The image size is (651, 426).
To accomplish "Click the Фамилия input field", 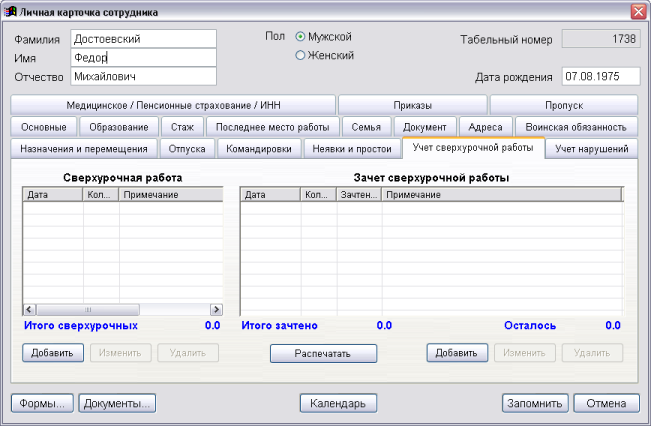I will click(x=144, y=39).
